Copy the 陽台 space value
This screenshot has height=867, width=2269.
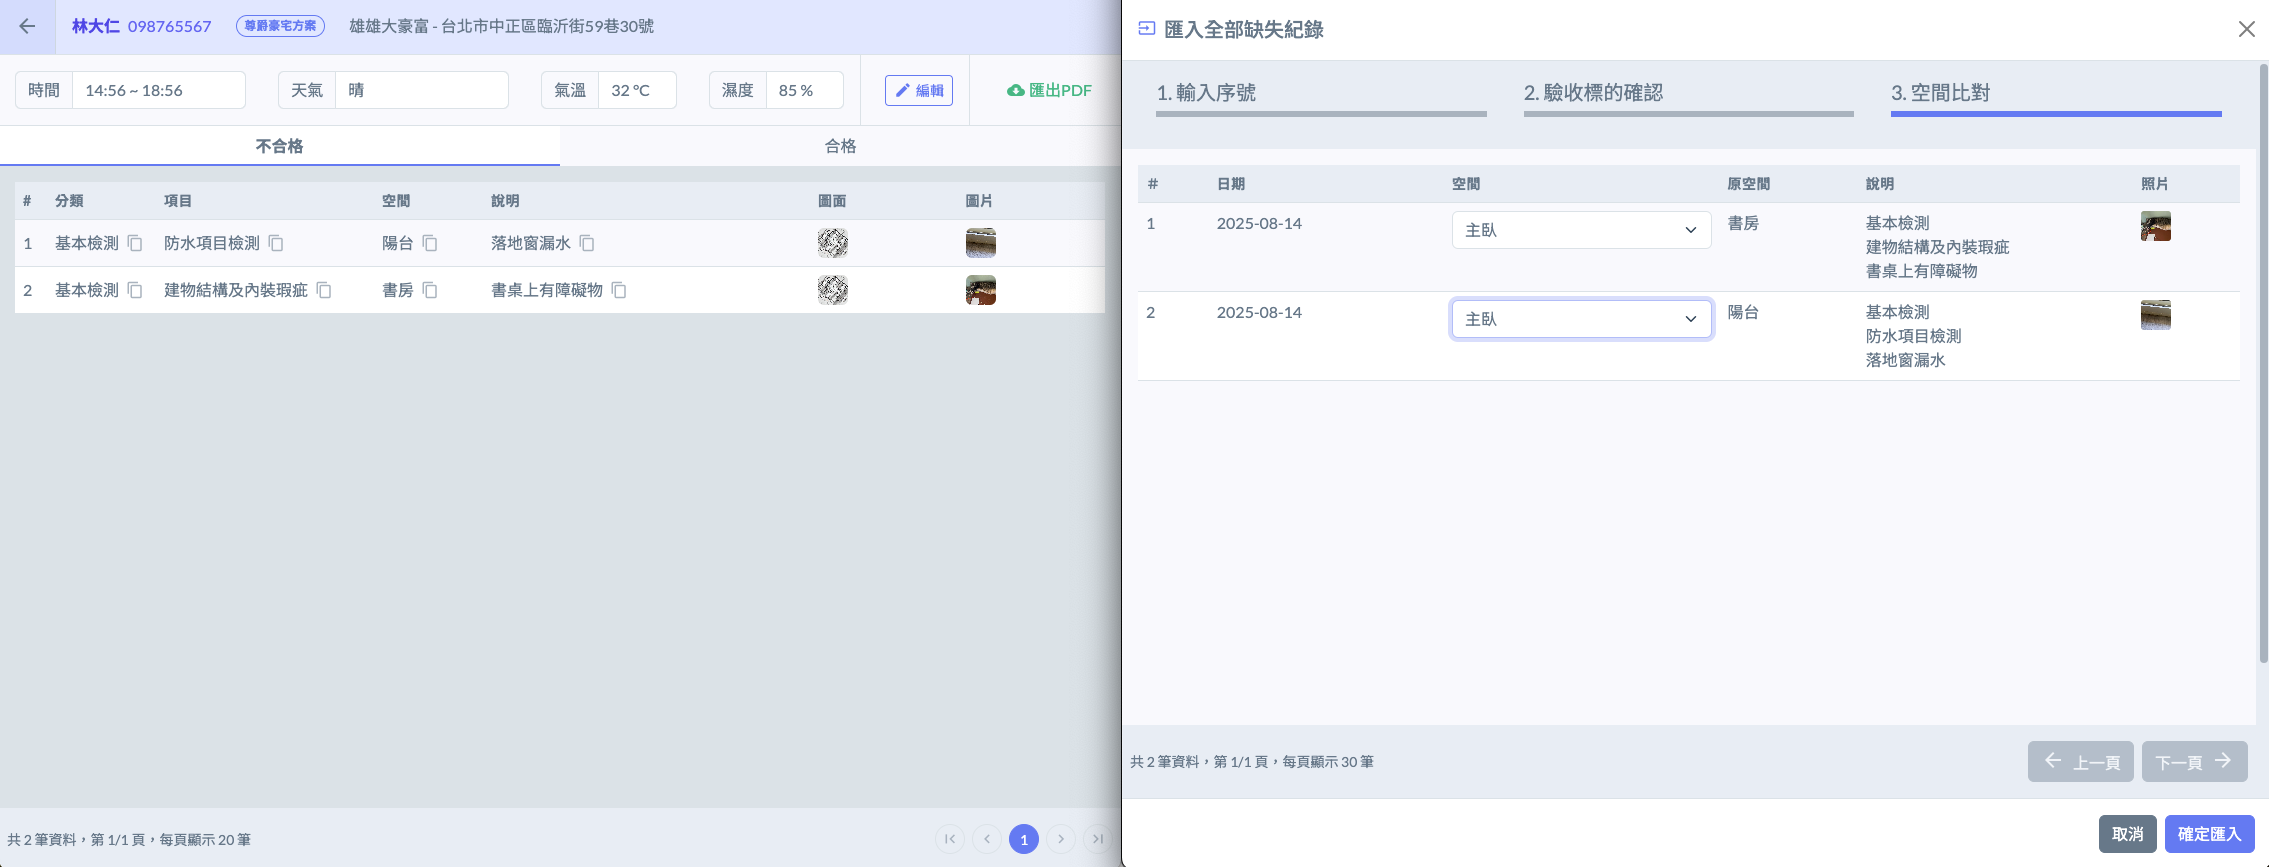point(430,243)
